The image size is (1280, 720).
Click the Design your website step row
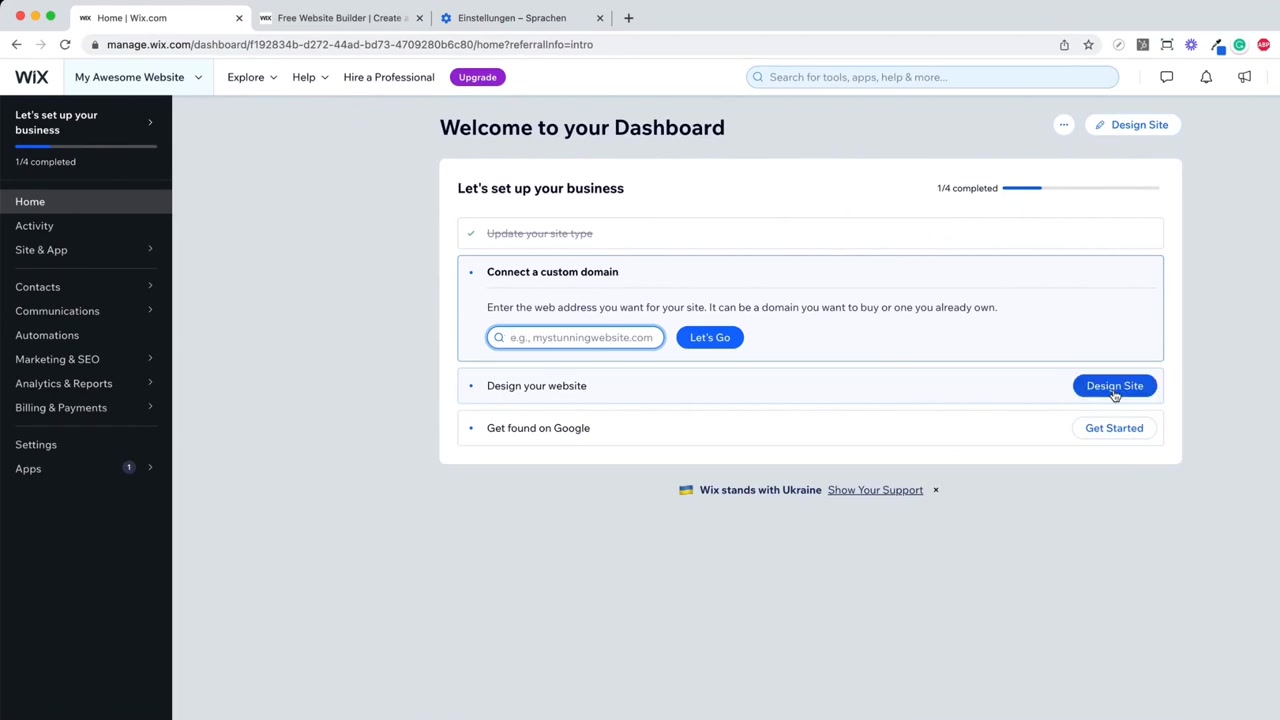[x=810, y=386]
